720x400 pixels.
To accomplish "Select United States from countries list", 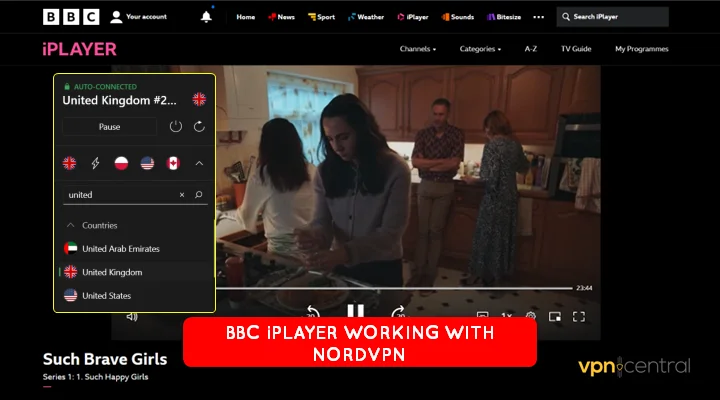I will click(135, 296).
